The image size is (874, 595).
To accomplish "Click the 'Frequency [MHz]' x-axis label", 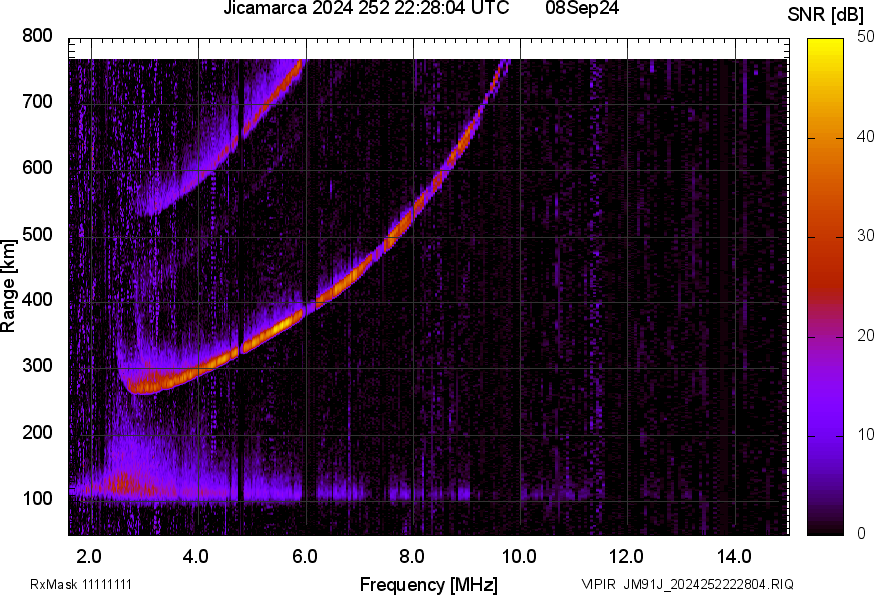I will tap(429, 585).
